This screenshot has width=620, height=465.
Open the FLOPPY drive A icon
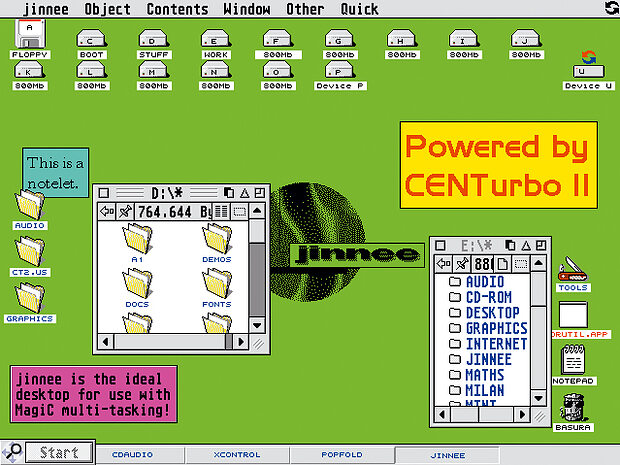[x=30, y=35]
